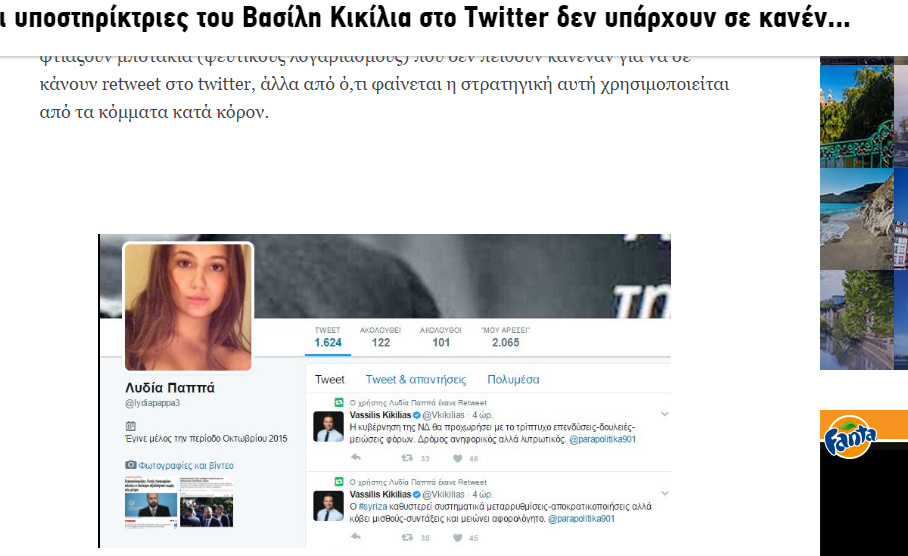Open @parapolitika901 mention in first tweet
The image size is (908, 556).
[602, 440]
